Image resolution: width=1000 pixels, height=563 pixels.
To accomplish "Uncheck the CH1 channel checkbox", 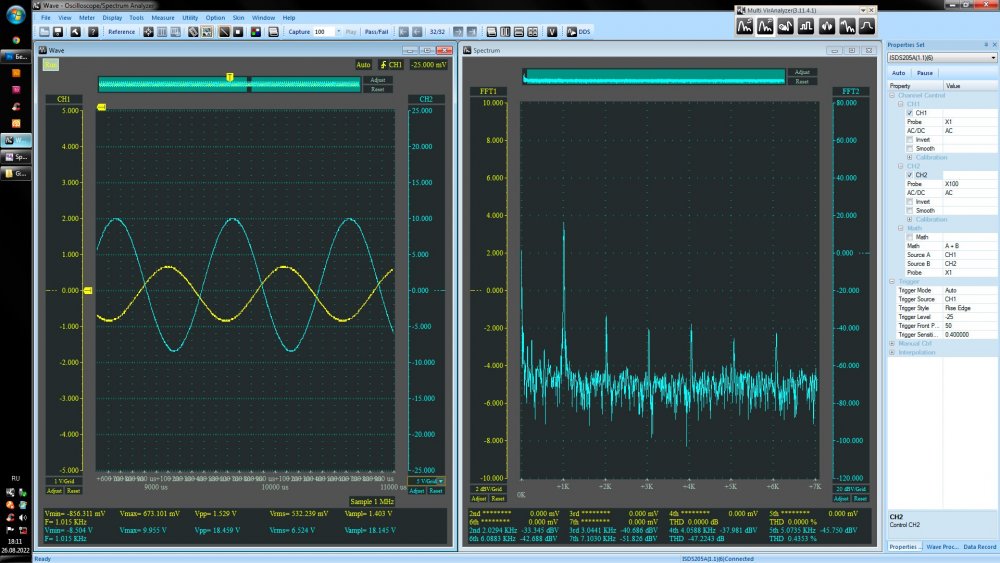I will (x=909, y=113).
